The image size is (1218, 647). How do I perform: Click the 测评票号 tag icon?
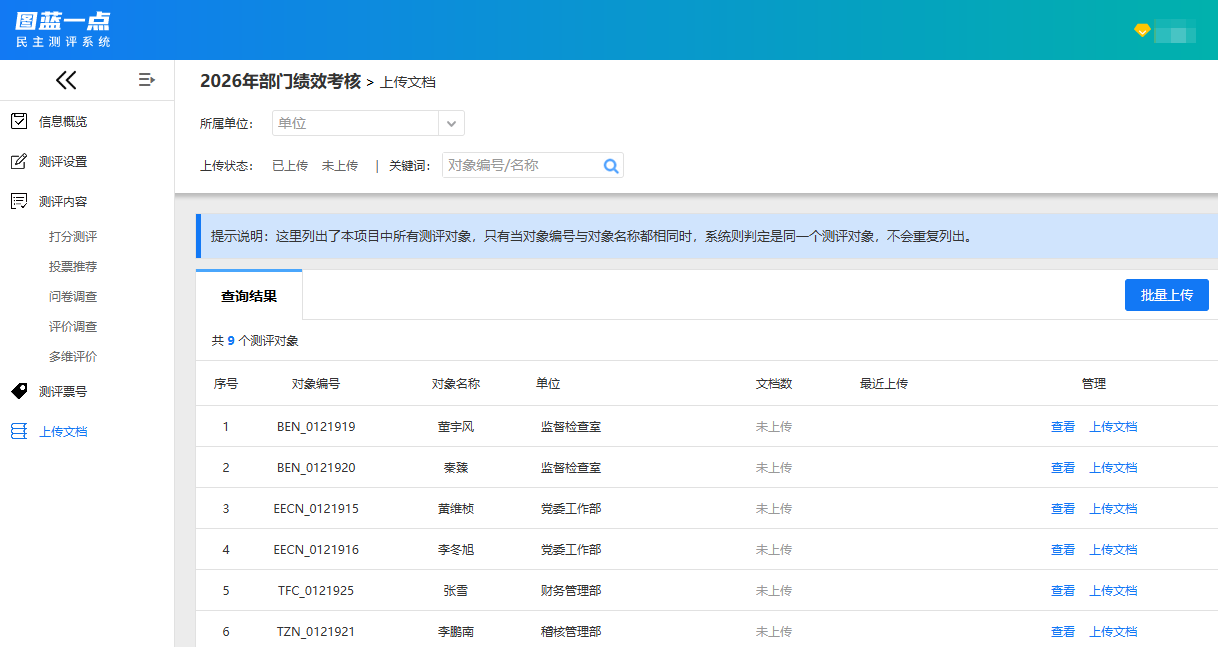(x=19, y=391)
